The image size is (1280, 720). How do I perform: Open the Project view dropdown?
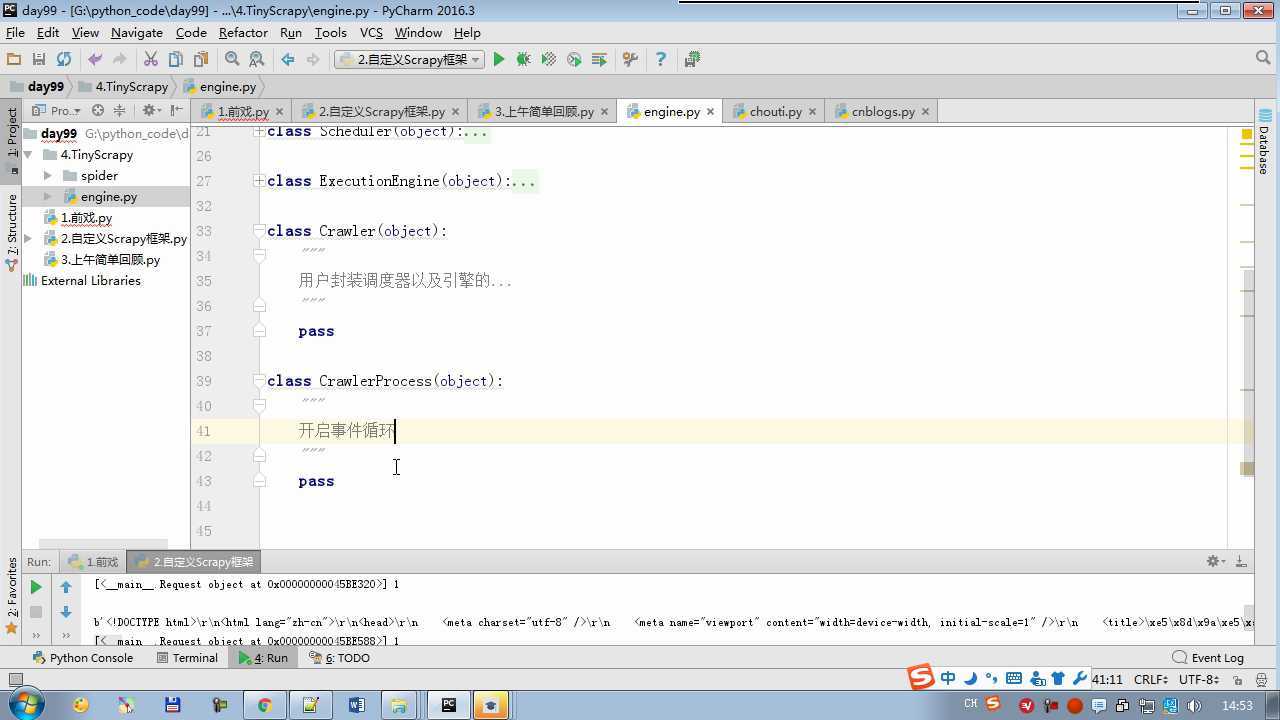[x=57, y=111]
